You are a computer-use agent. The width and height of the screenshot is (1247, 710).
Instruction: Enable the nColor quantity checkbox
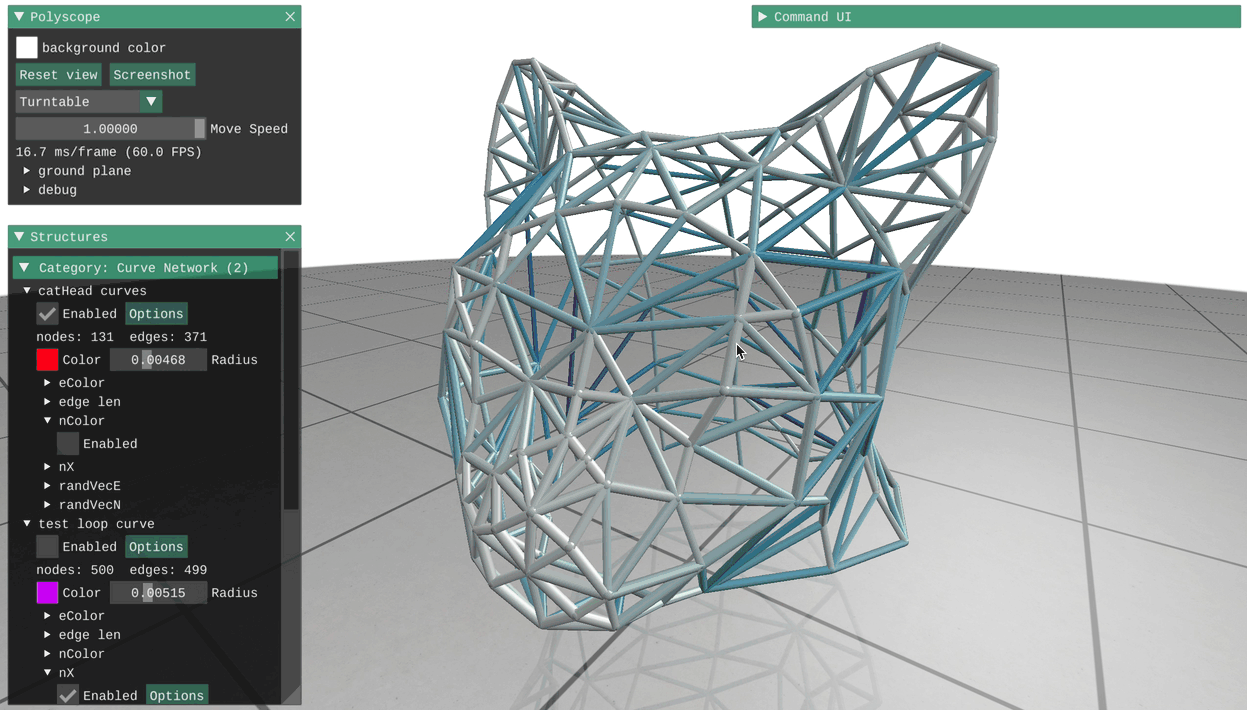coord(68,444)
